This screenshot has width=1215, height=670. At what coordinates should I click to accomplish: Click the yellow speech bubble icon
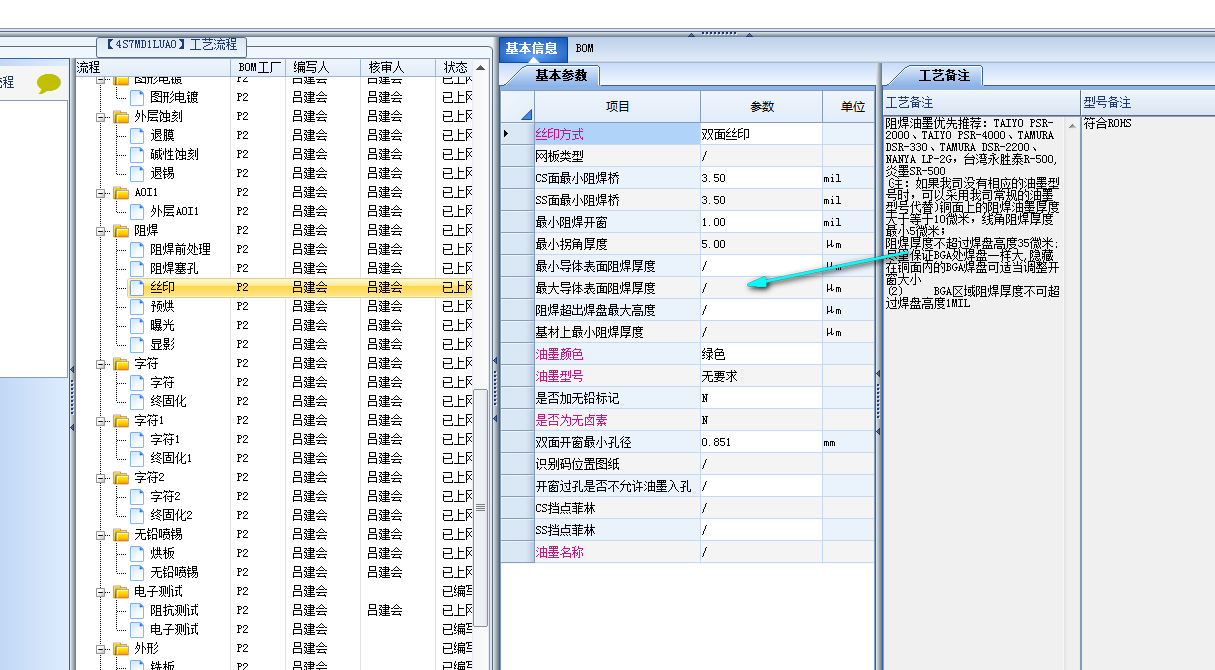click(x=49, y=84)
